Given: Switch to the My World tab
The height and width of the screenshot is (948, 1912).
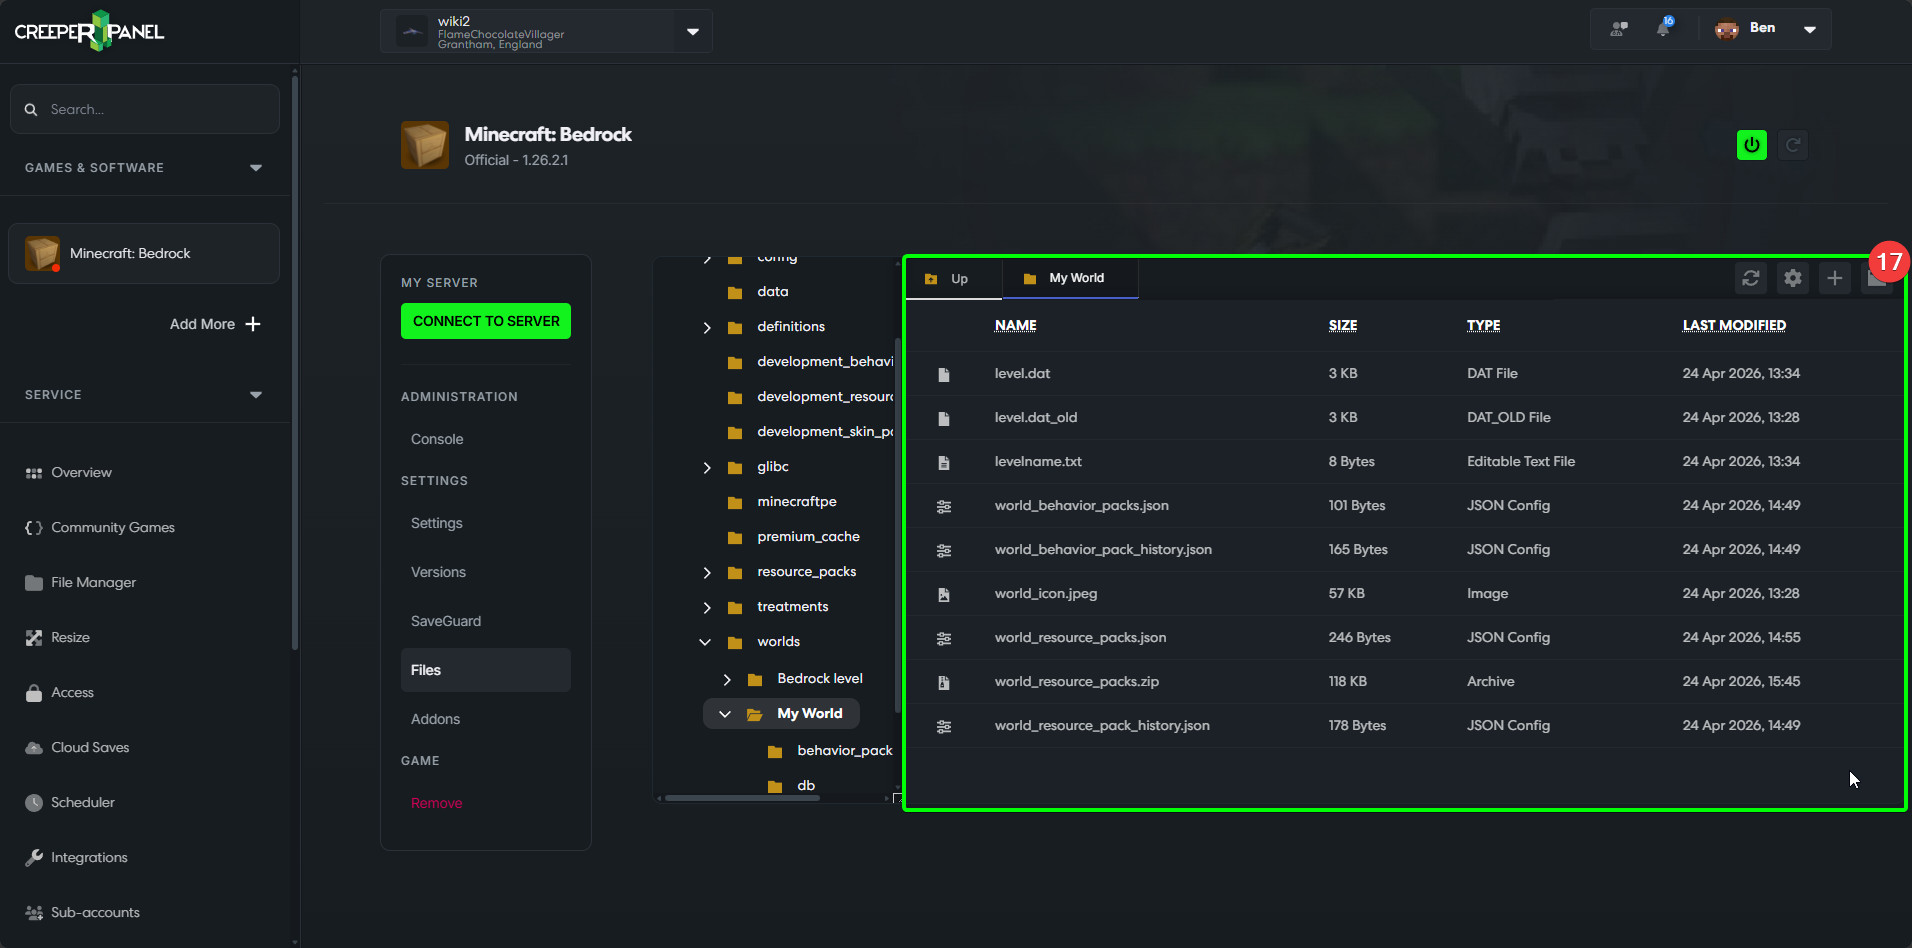Looking at the screenshot, I should coord(1070,279).
